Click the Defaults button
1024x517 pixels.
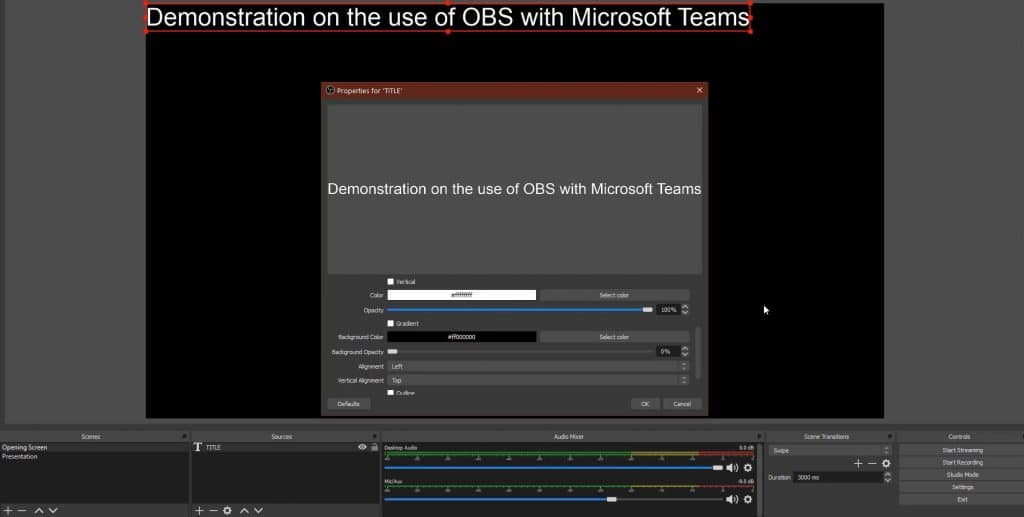click(x=349, y=404)
